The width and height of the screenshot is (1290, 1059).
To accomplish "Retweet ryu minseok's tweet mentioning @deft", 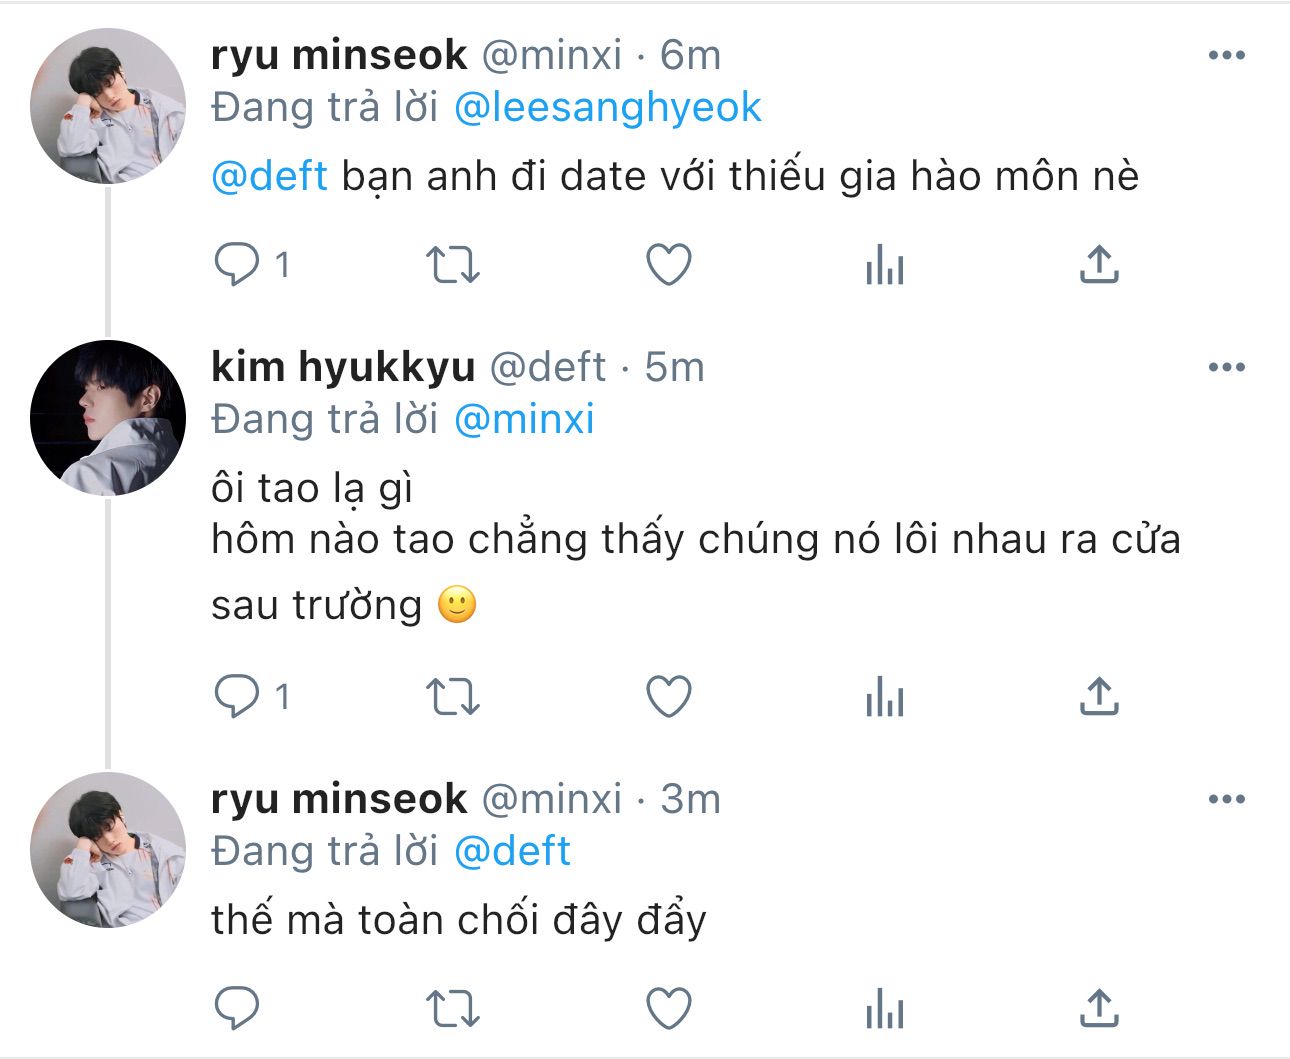I will pos(453,265).
